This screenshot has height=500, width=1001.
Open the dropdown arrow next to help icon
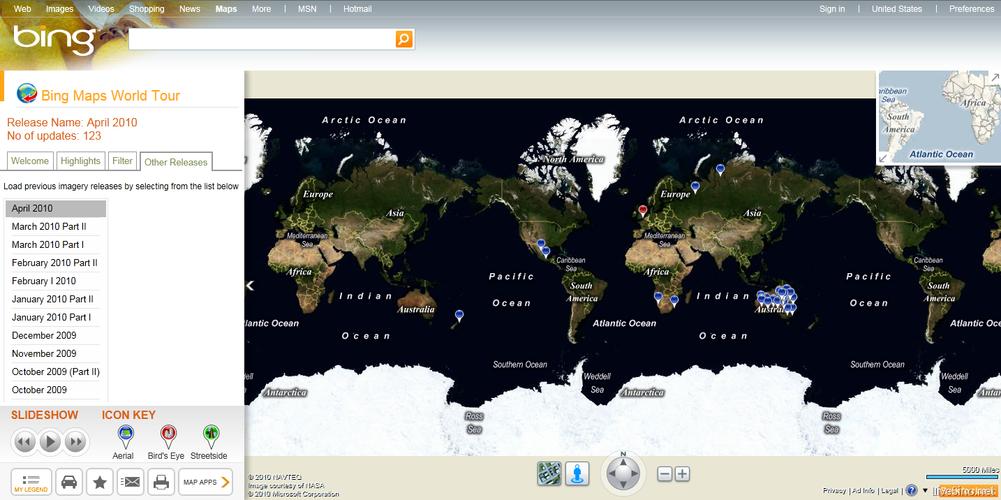[925, 490]
